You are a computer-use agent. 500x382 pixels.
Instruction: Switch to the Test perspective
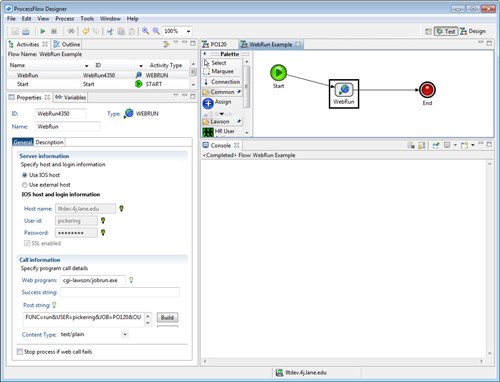446,31
